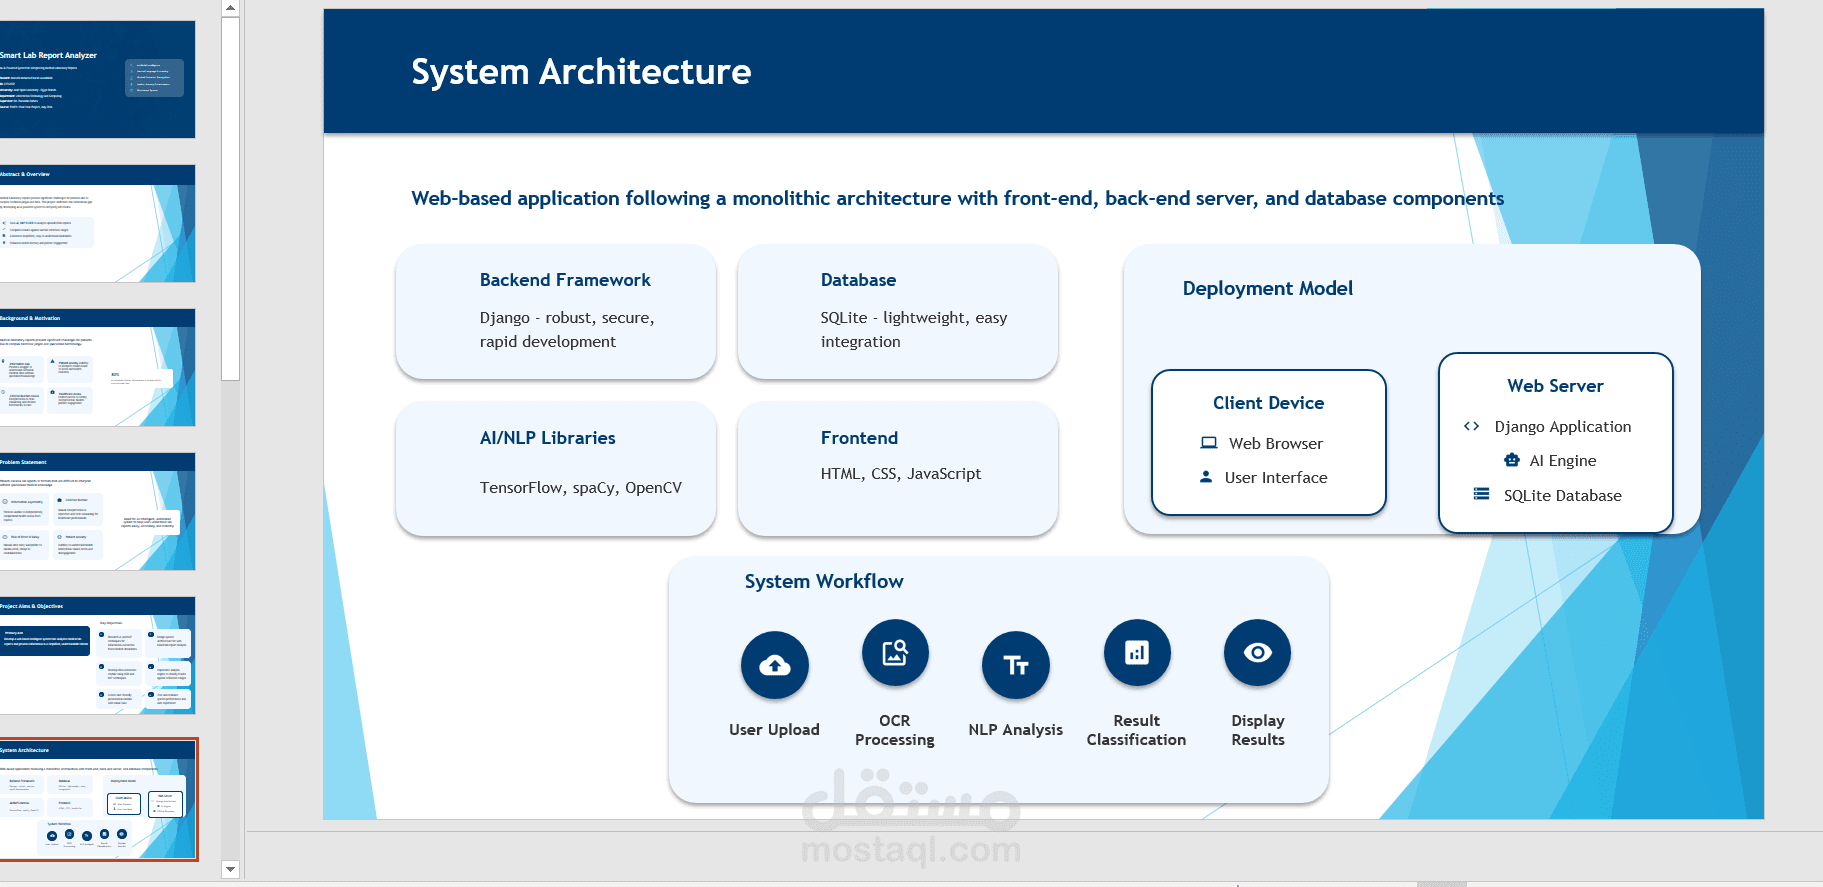The height and width of the screenshot is (887, 1823).
Task: Click the OCR Processing caption
Action: (895, 730)
